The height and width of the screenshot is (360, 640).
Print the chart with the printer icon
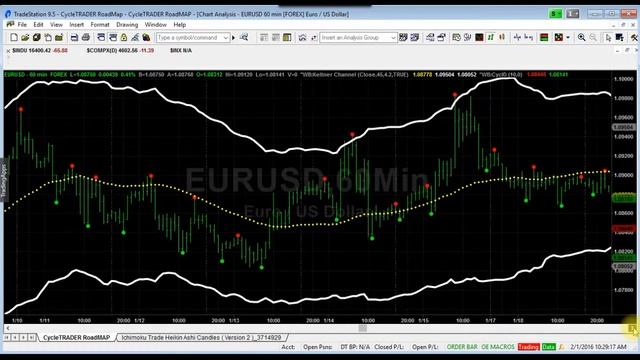coord(86,38)
